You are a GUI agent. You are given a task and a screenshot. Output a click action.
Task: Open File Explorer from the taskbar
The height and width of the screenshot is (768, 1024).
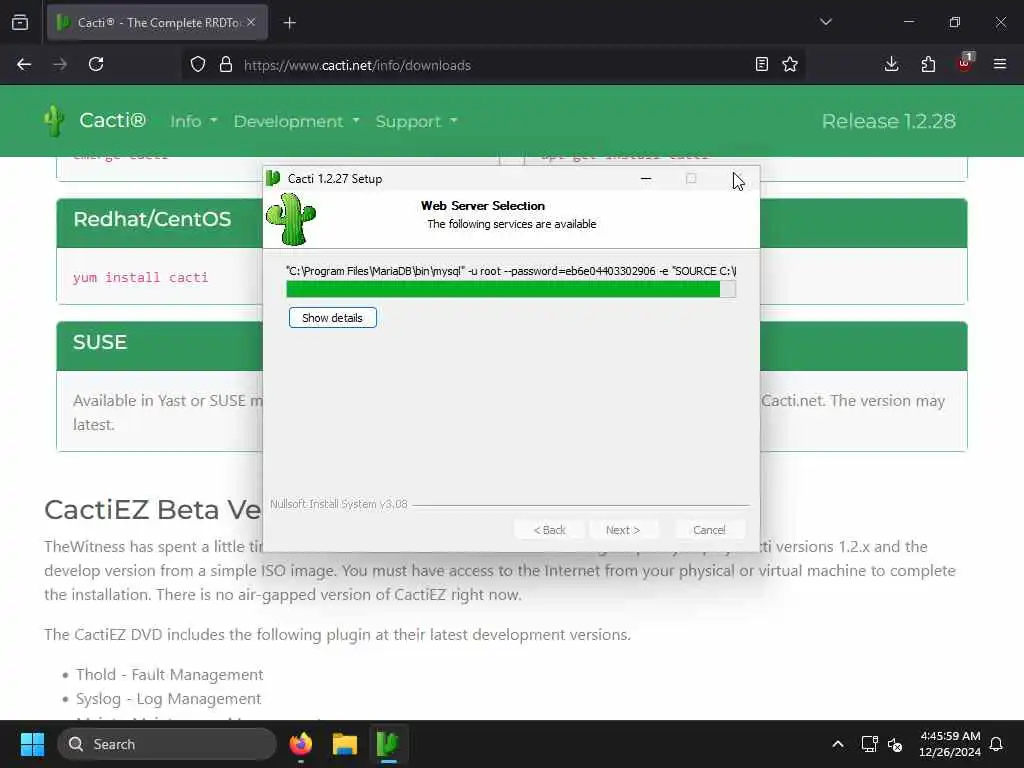344,744
